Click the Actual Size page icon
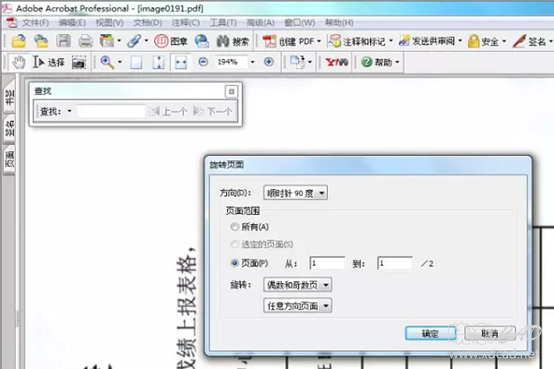The image size is (554, 369). point(136,62)
